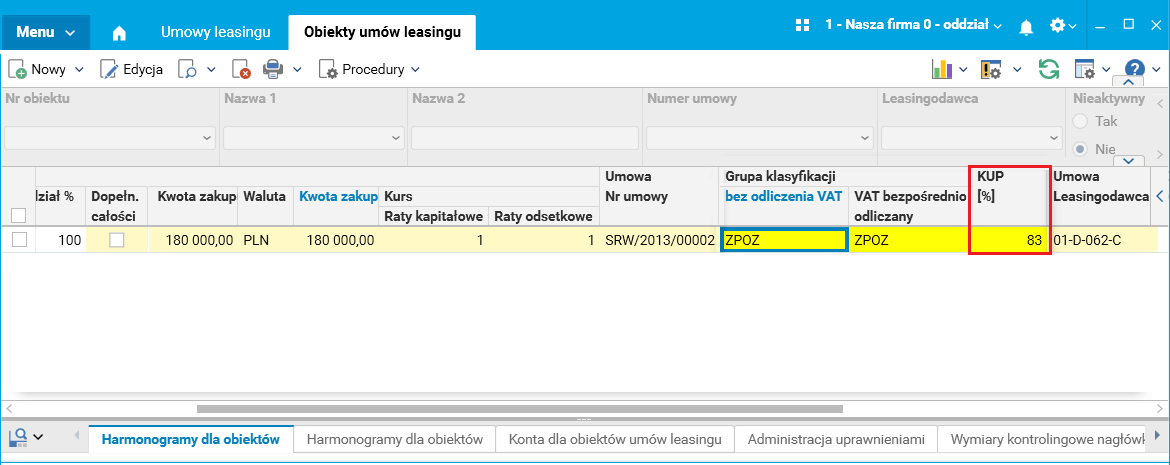Click the home icon tab
The image size is (1170, 465).
[119, 33]
